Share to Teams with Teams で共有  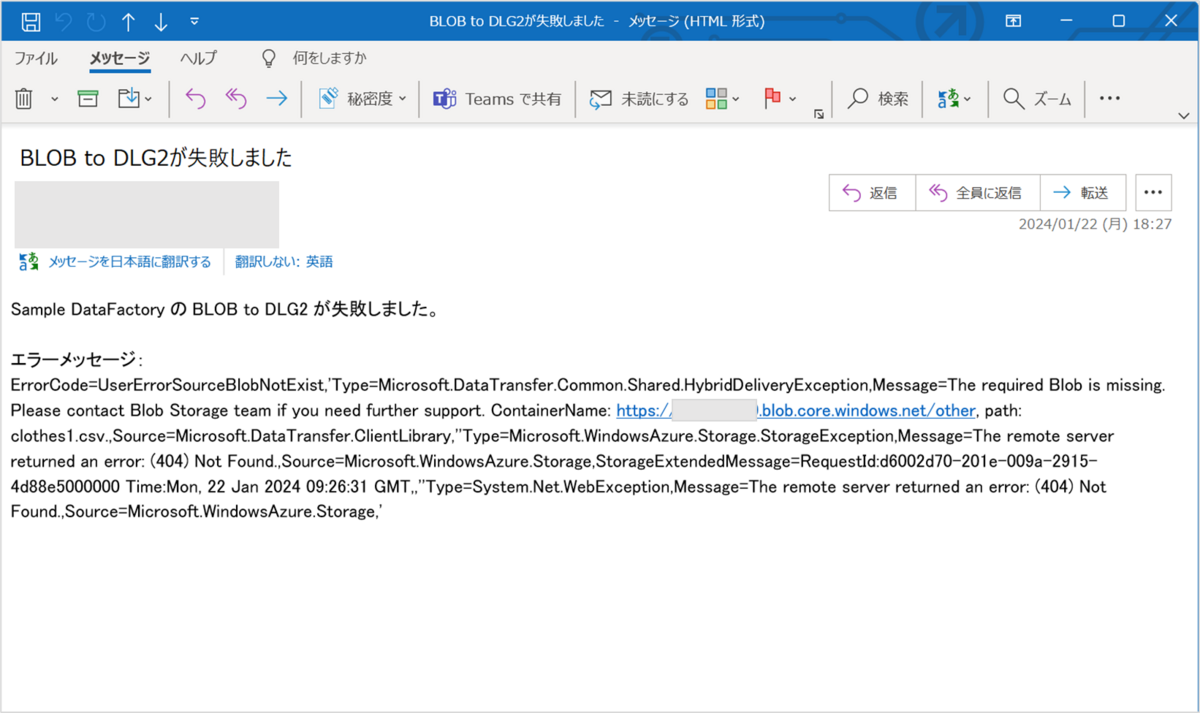coord(497,98)
